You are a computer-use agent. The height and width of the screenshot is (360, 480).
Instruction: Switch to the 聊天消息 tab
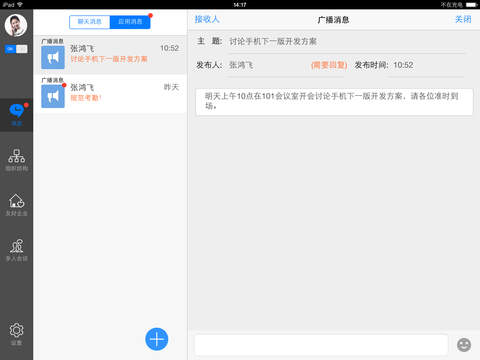pyautogui.click(x=90, y=22)
